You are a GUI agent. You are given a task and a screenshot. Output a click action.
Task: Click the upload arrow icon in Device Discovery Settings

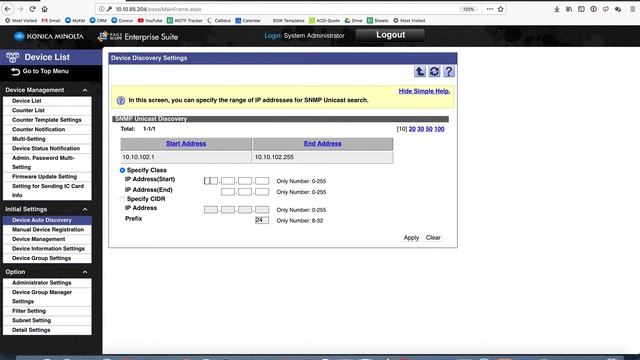[x=420, y=71]
